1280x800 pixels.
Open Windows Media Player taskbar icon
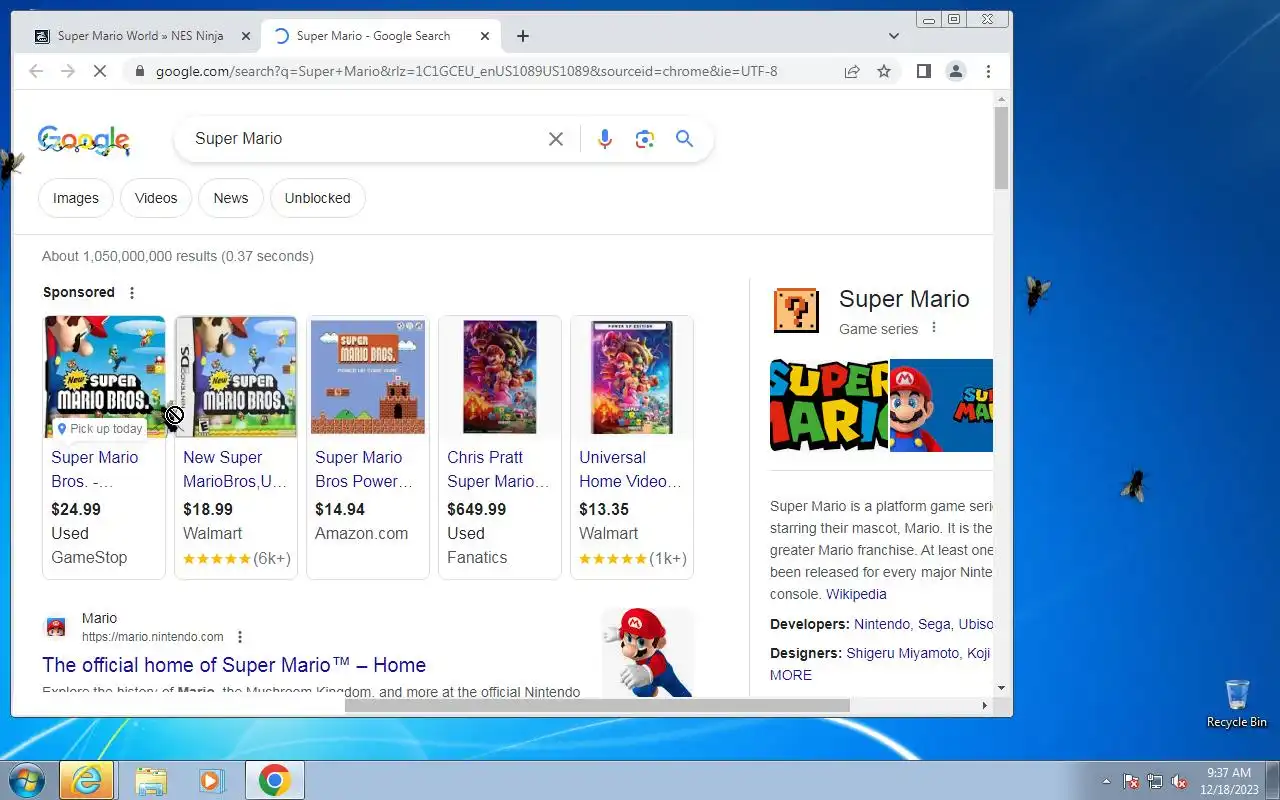pos(212,780)
